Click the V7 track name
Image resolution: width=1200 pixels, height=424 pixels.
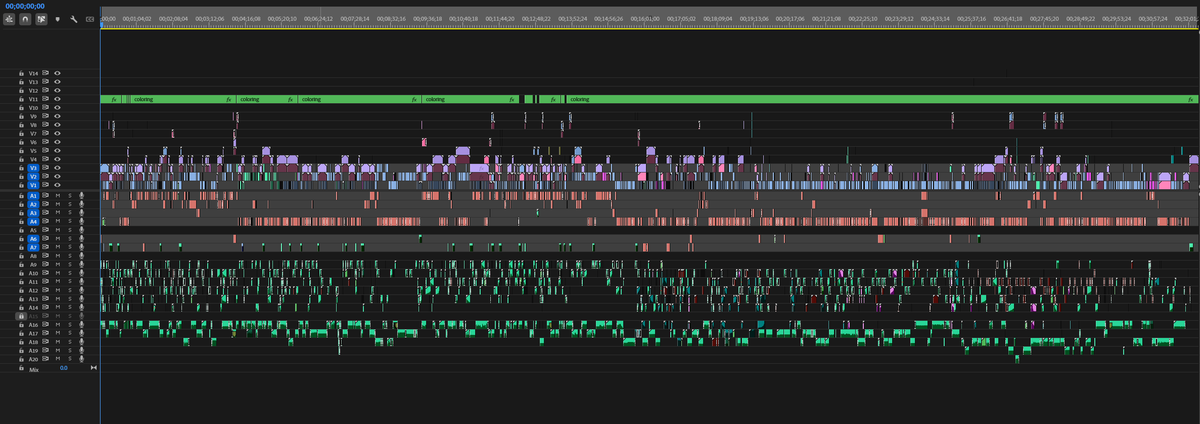coord(33,133)
